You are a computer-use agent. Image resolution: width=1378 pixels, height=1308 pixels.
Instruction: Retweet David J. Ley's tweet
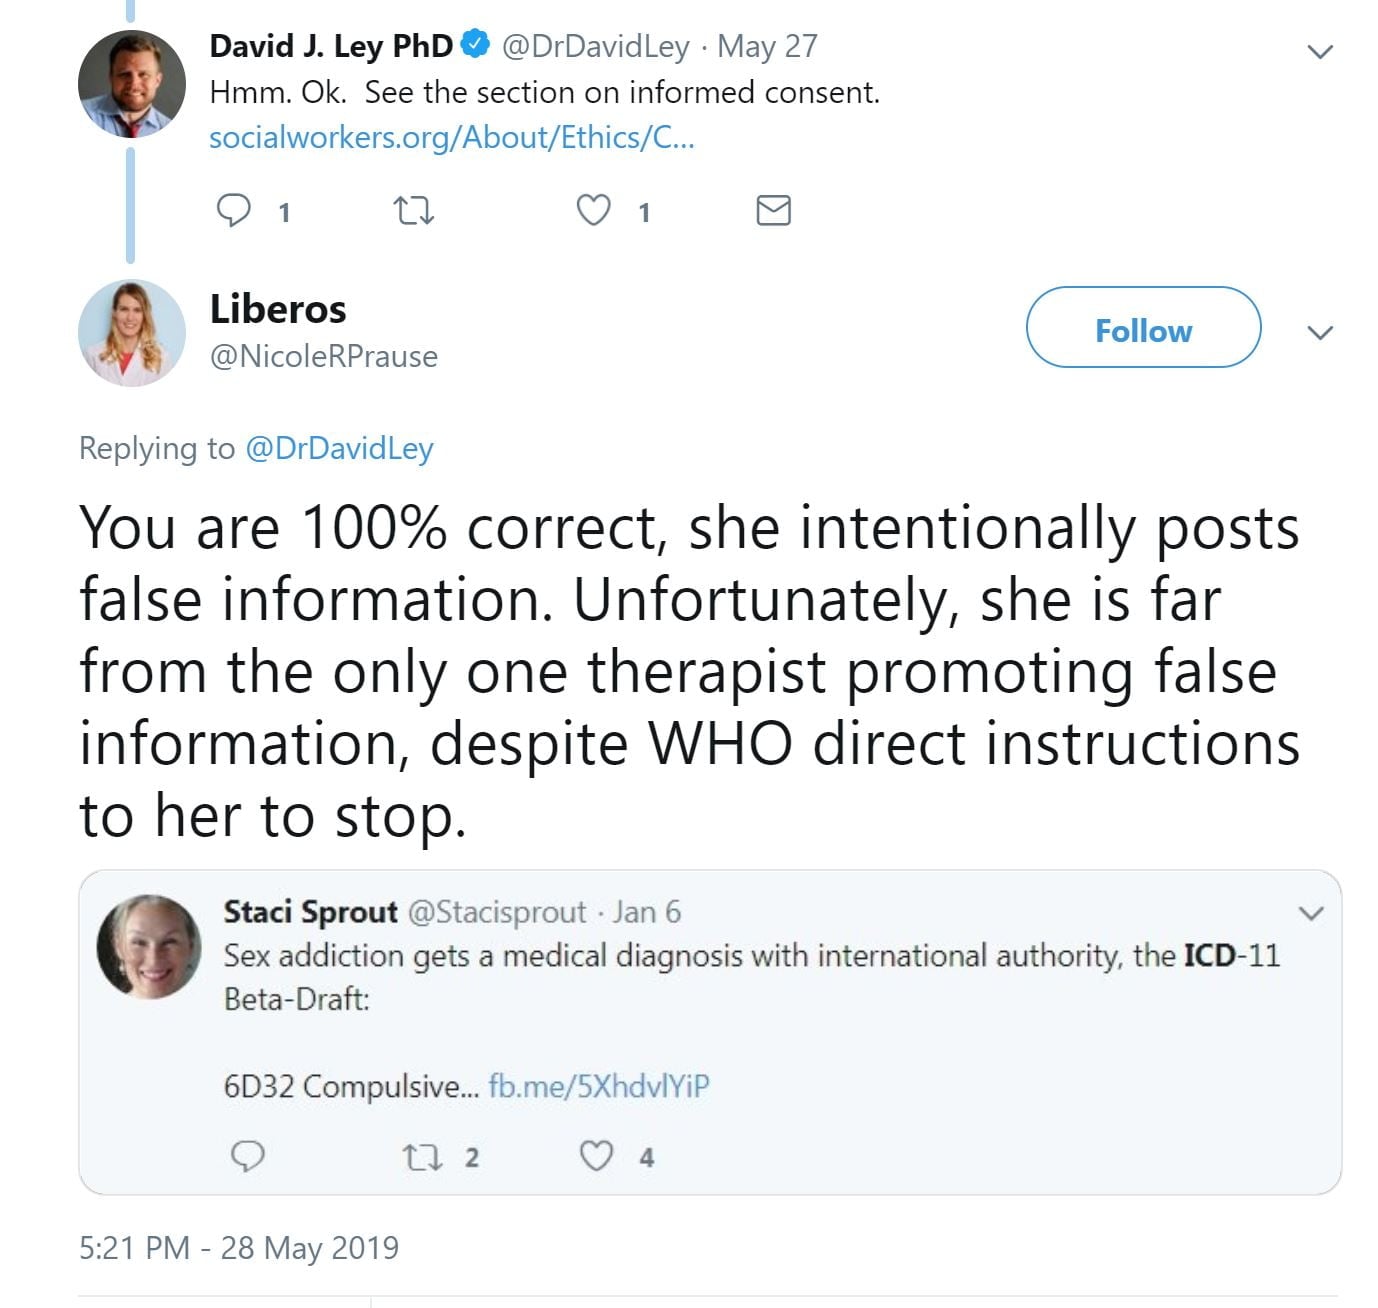pyautogui.click(x=413, y=210)
